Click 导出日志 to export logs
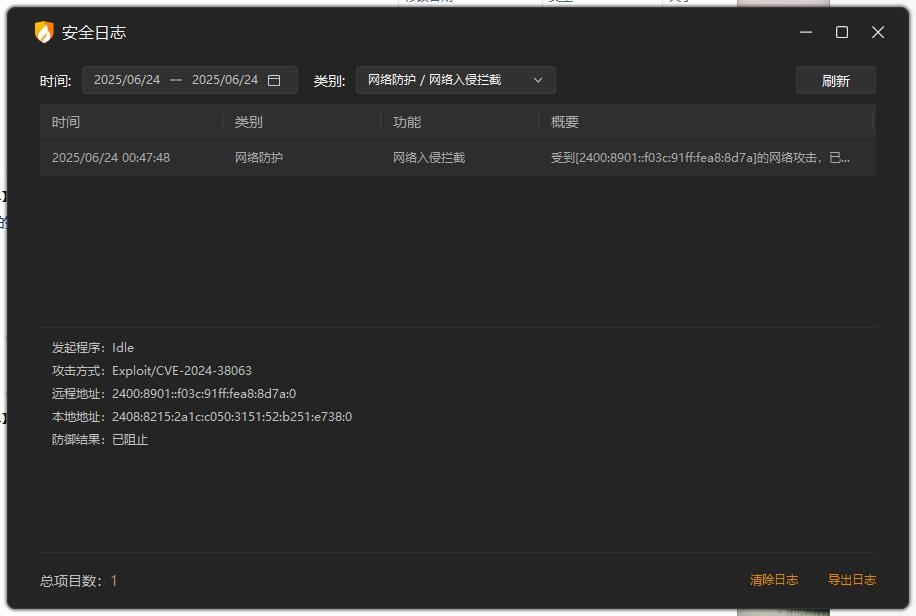916x616 pixels. tap(851, 580)
